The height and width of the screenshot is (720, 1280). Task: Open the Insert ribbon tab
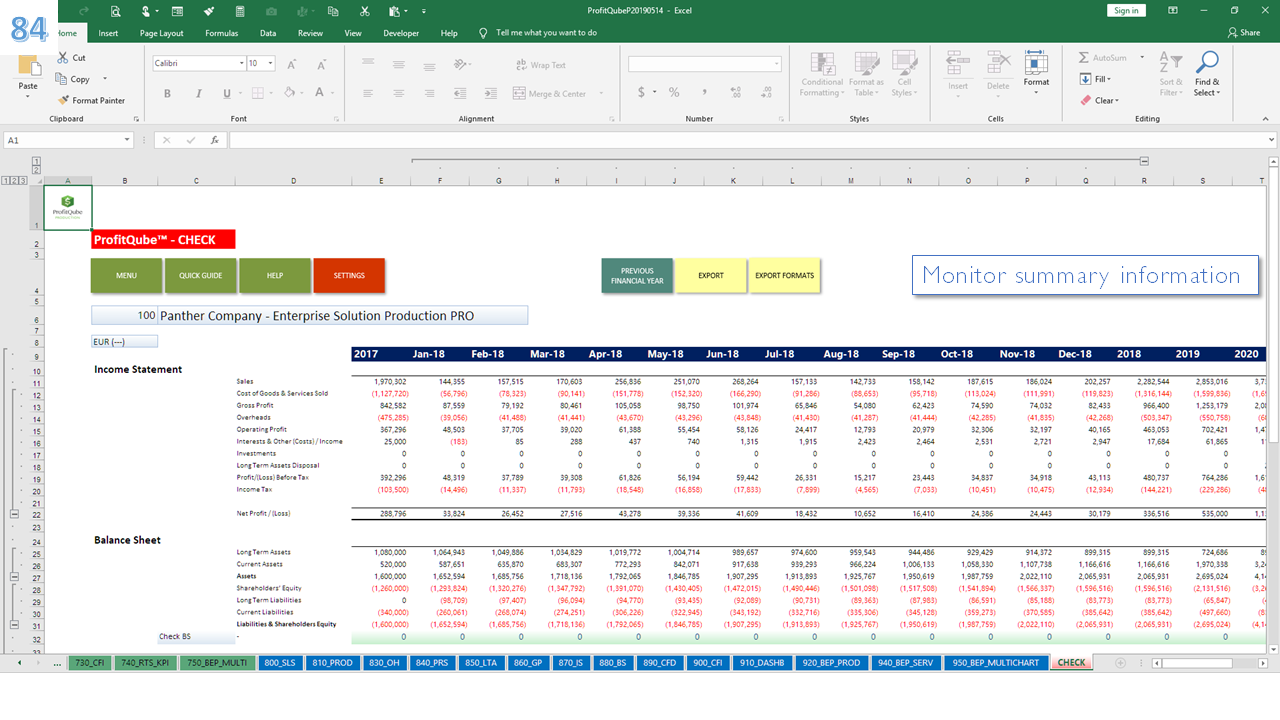point(108,33)
